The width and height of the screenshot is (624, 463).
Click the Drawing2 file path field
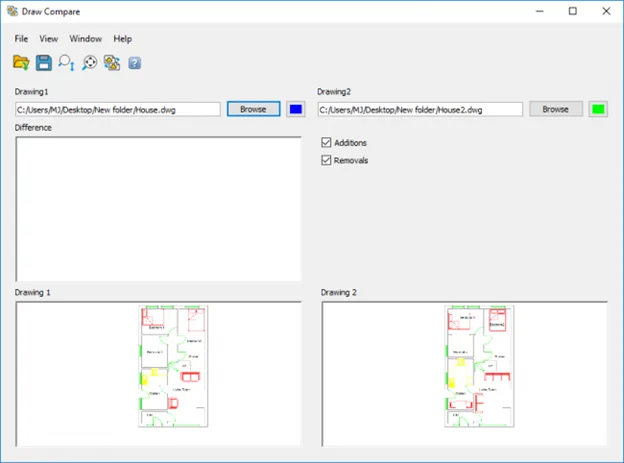(x=420, y=109)
